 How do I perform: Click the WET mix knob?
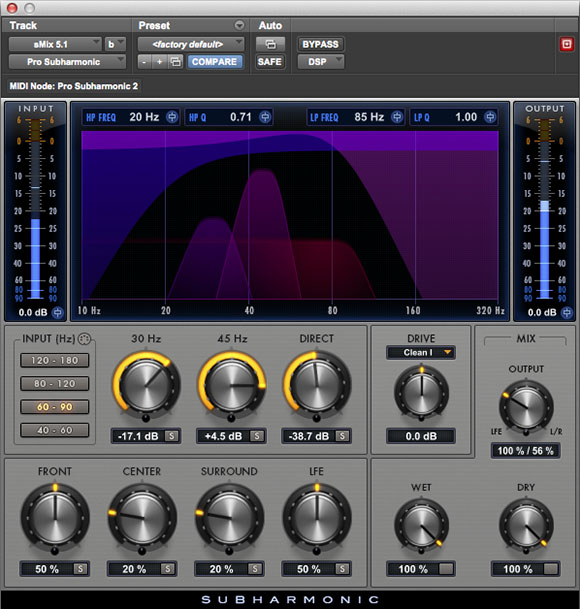coord(422,526)
